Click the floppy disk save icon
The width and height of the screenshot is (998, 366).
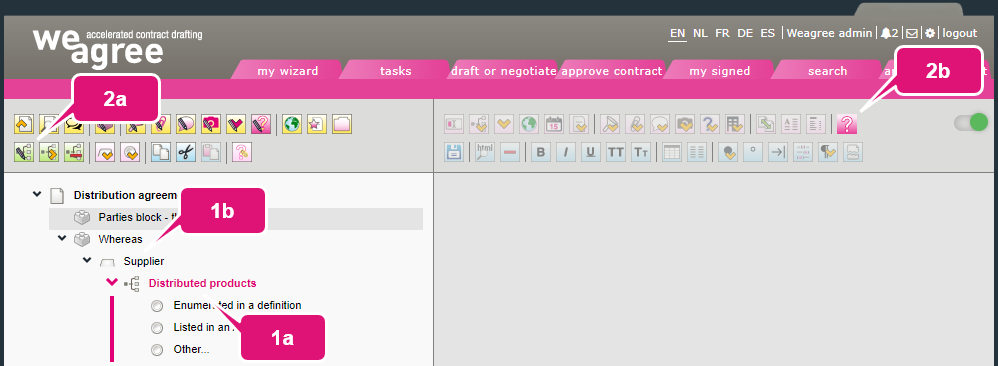click(x=454, y=152)
